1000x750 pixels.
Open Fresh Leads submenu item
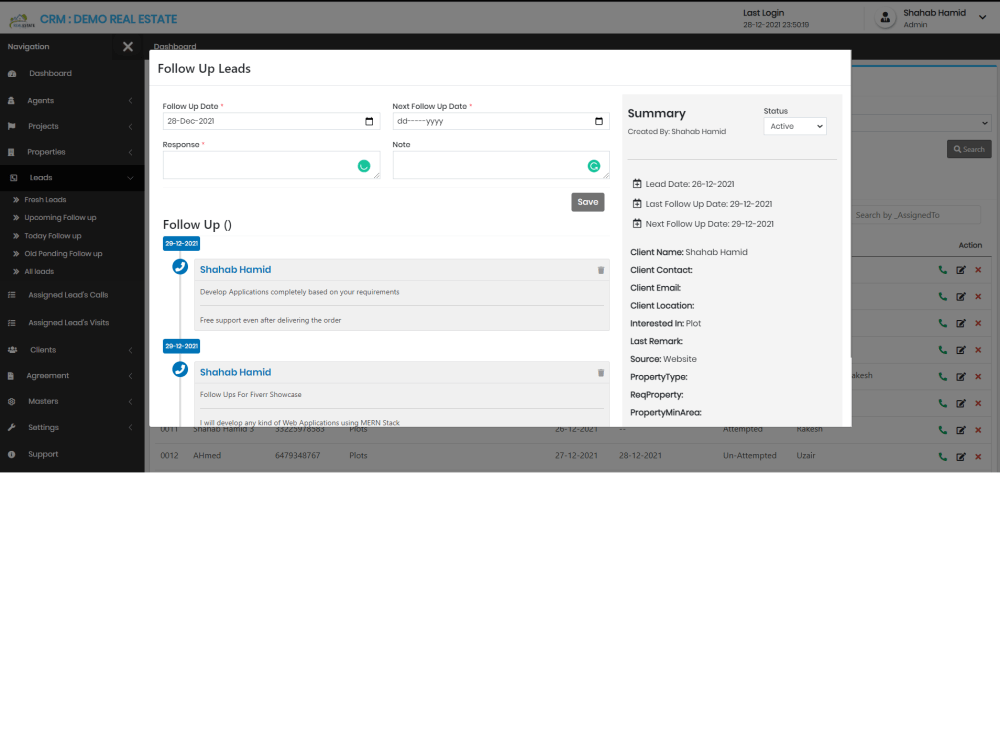tap(45, 200)
